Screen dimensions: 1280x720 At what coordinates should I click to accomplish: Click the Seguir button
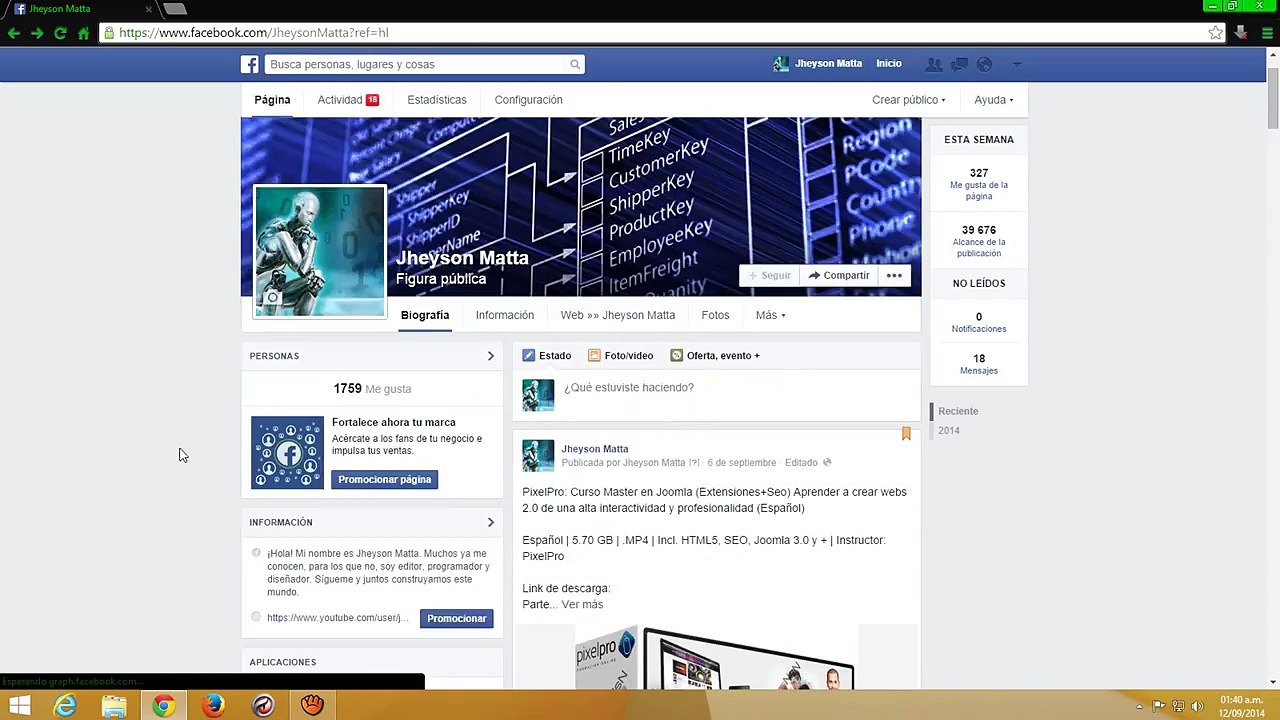point(769,275)
